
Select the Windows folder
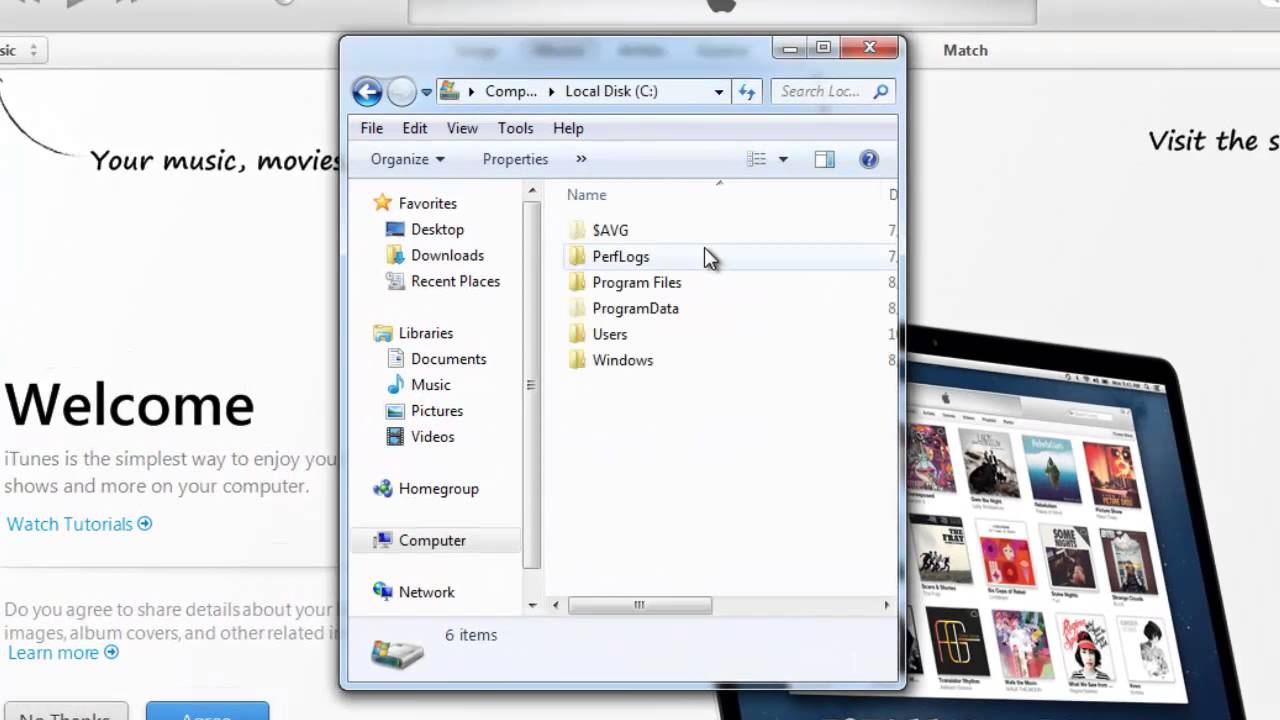(622, 360)
